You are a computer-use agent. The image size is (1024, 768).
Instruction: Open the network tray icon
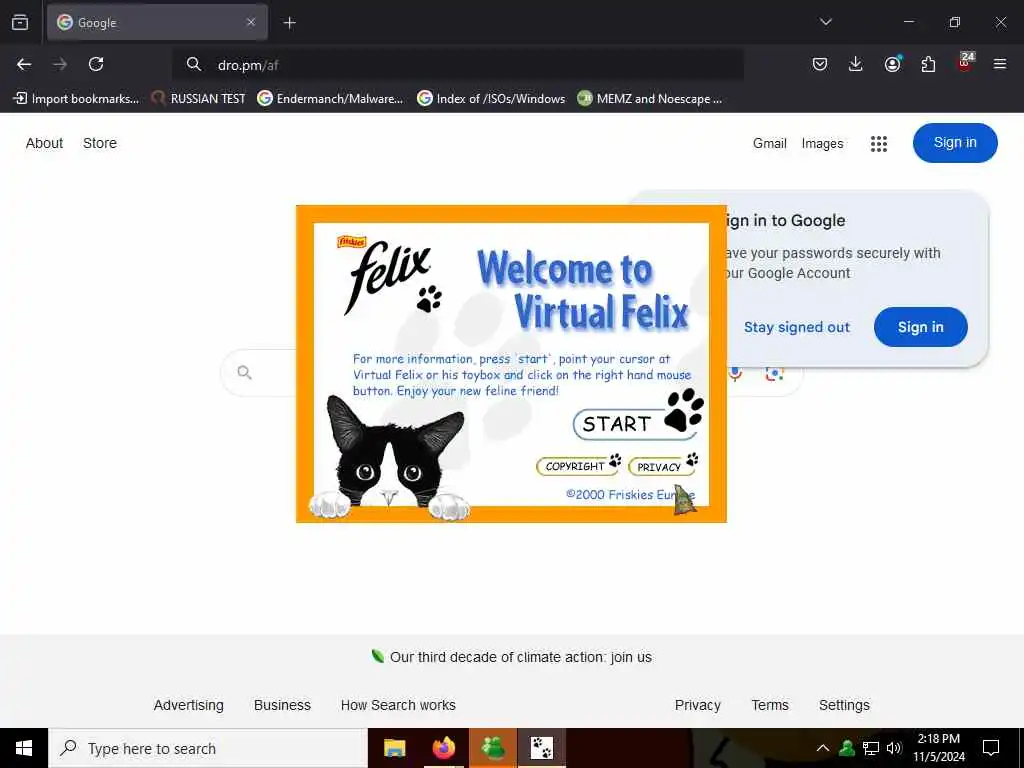click(x=871, y=748)
